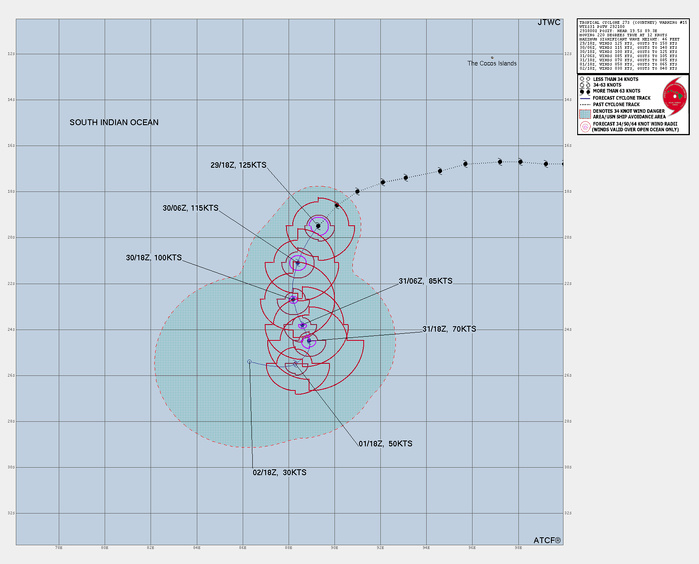
Task: Click the Cocos Islands map marker
Action: click(x=492, y=57)
